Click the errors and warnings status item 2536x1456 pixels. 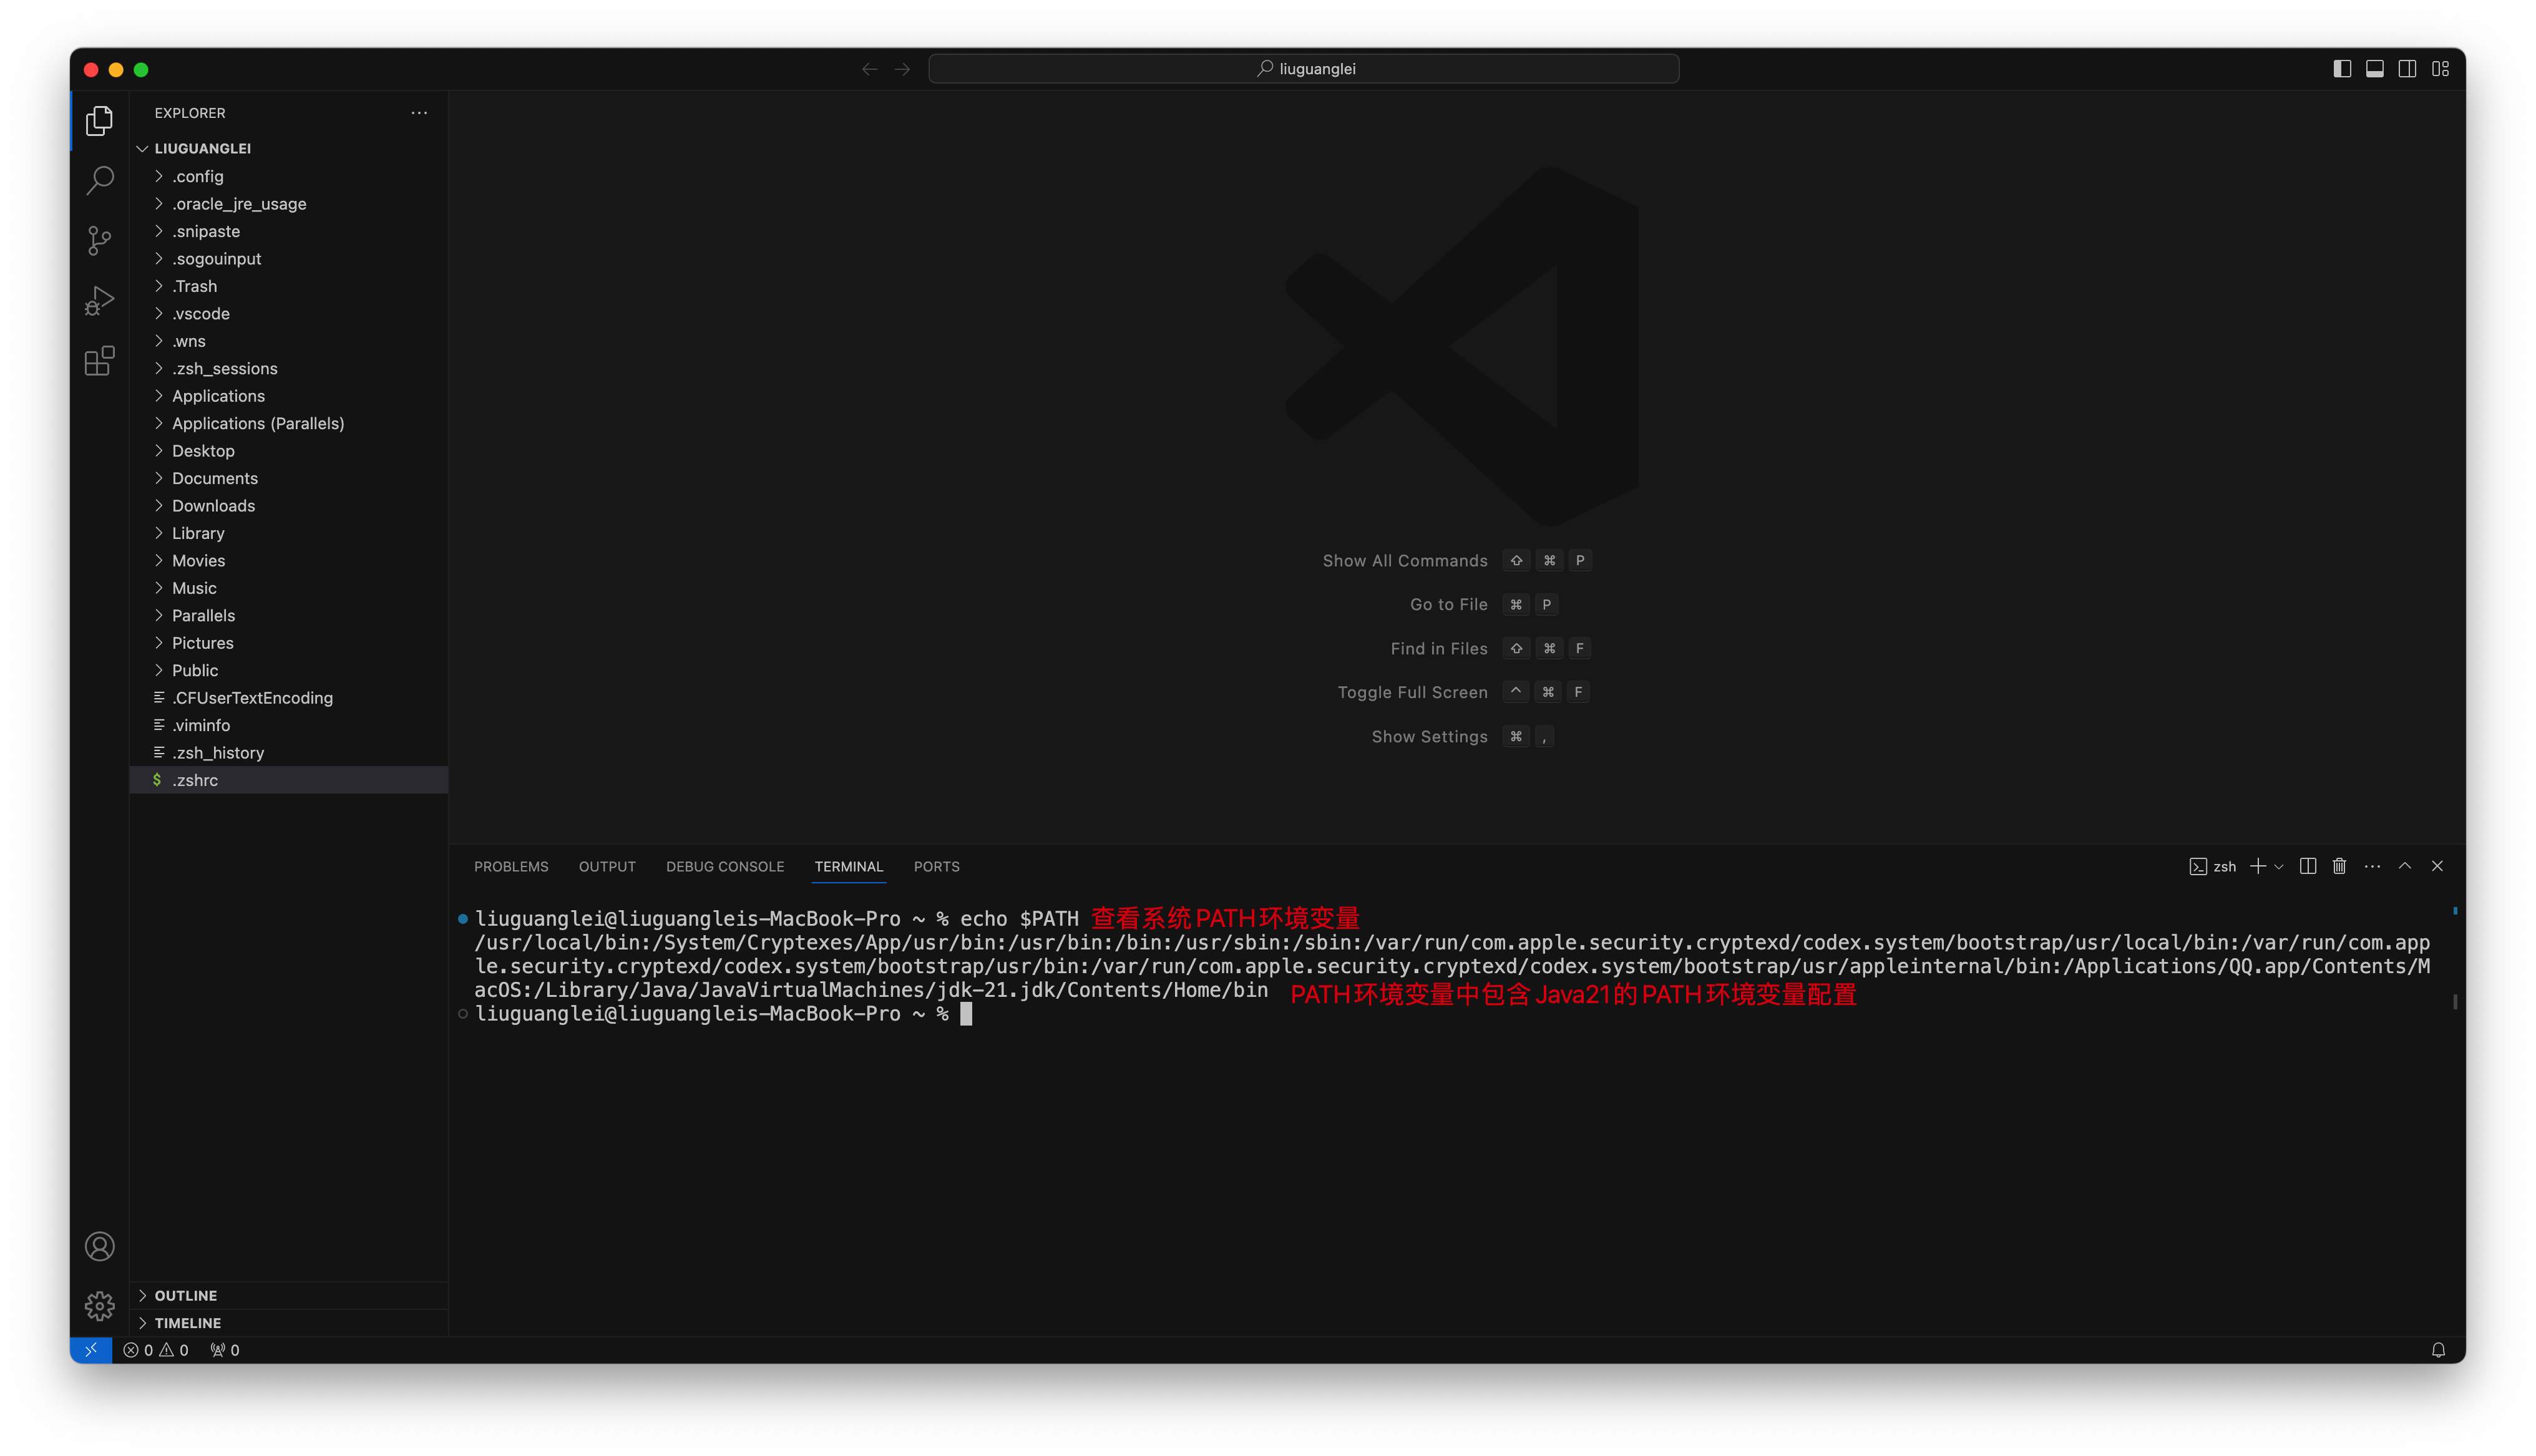click(x=156, y=1350)
